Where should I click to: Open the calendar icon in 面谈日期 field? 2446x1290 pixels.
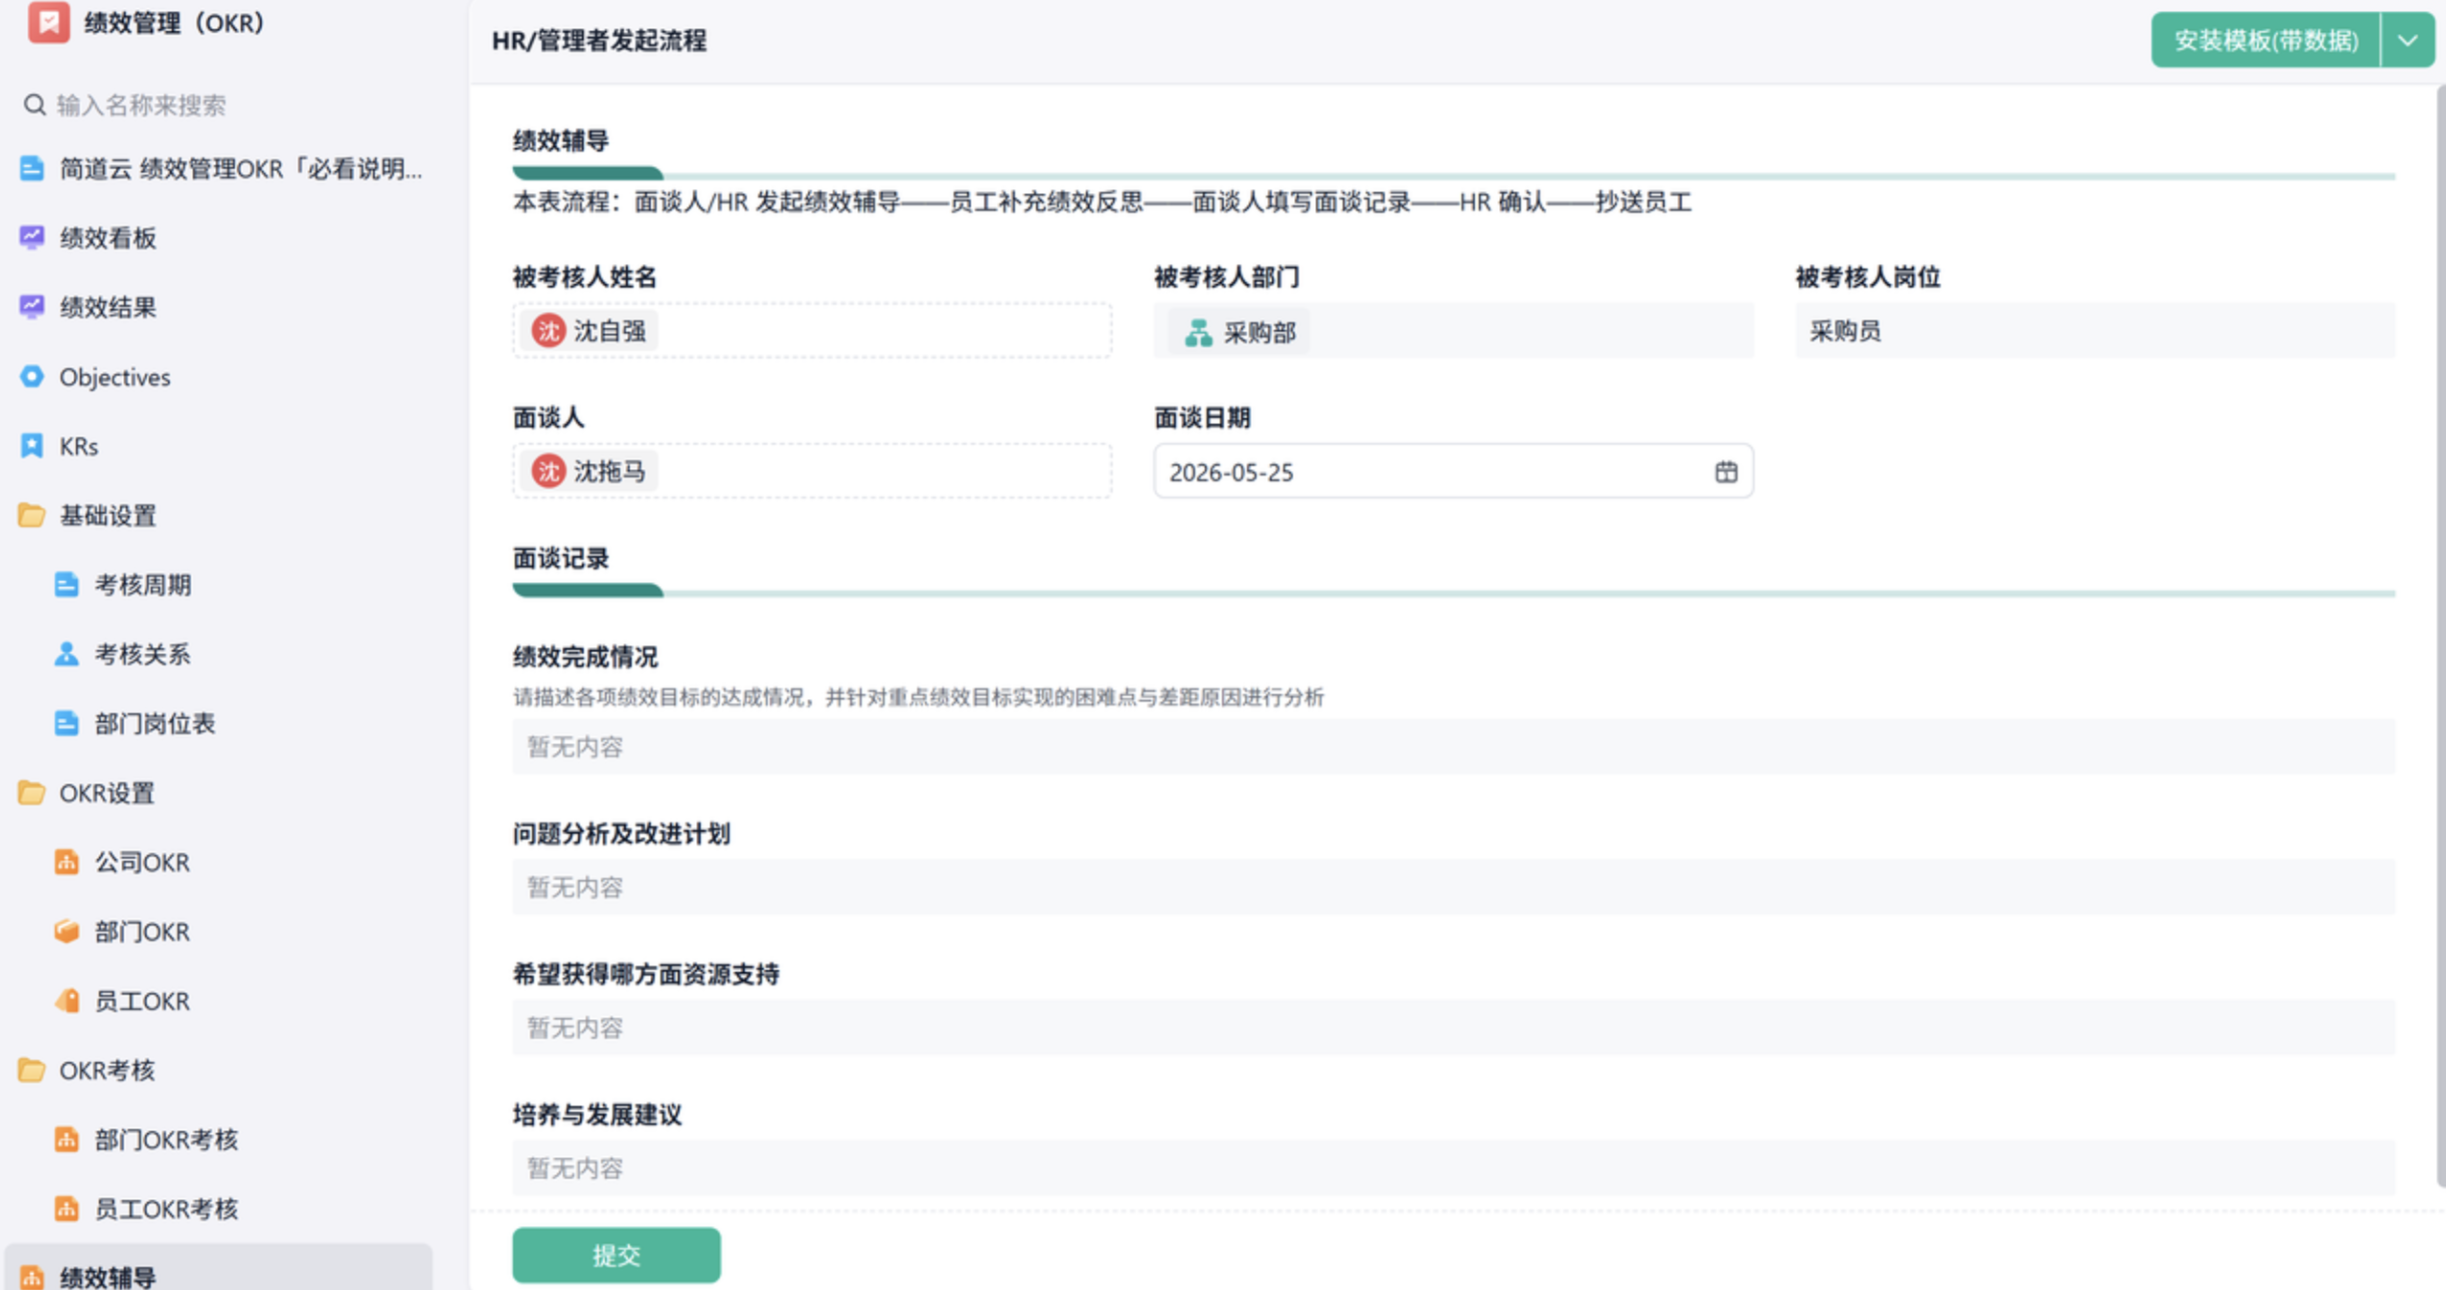tap(1726, 472)
